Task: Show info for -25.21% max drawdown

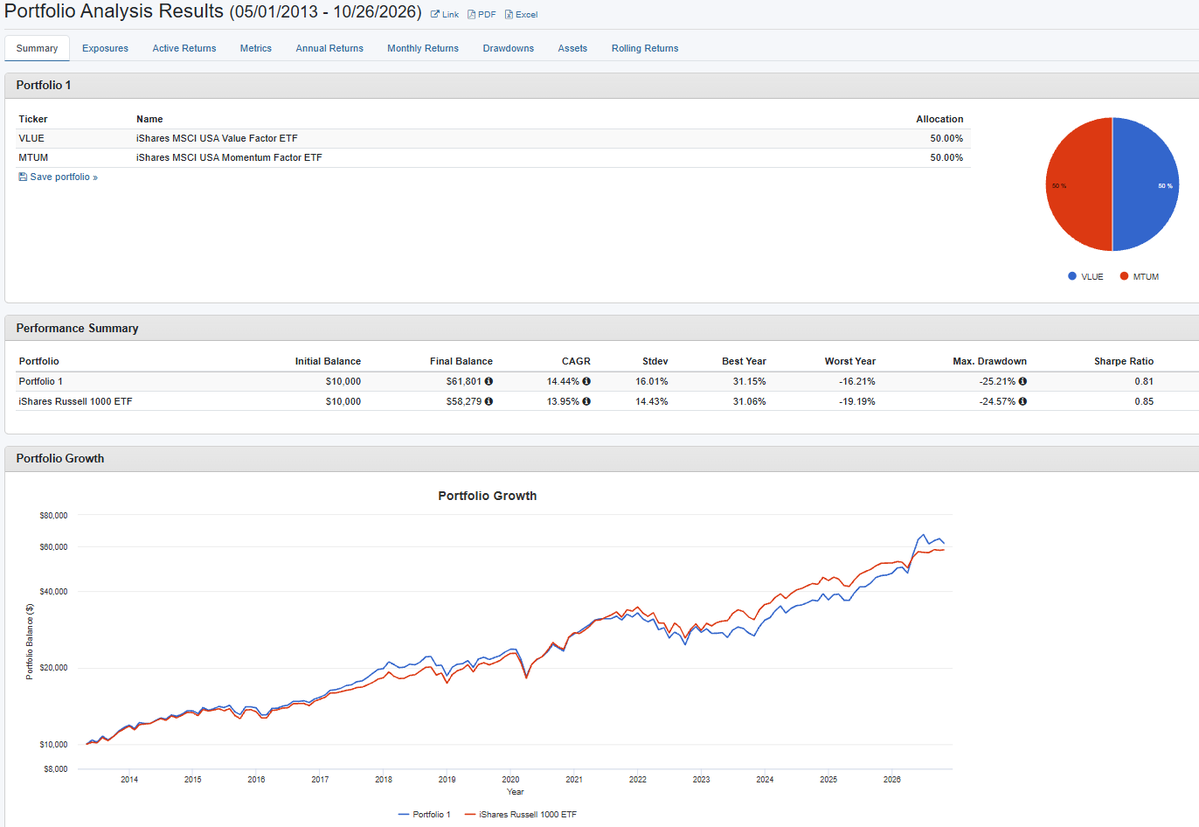Action: pyautogui.click(x=1022, y=381)
